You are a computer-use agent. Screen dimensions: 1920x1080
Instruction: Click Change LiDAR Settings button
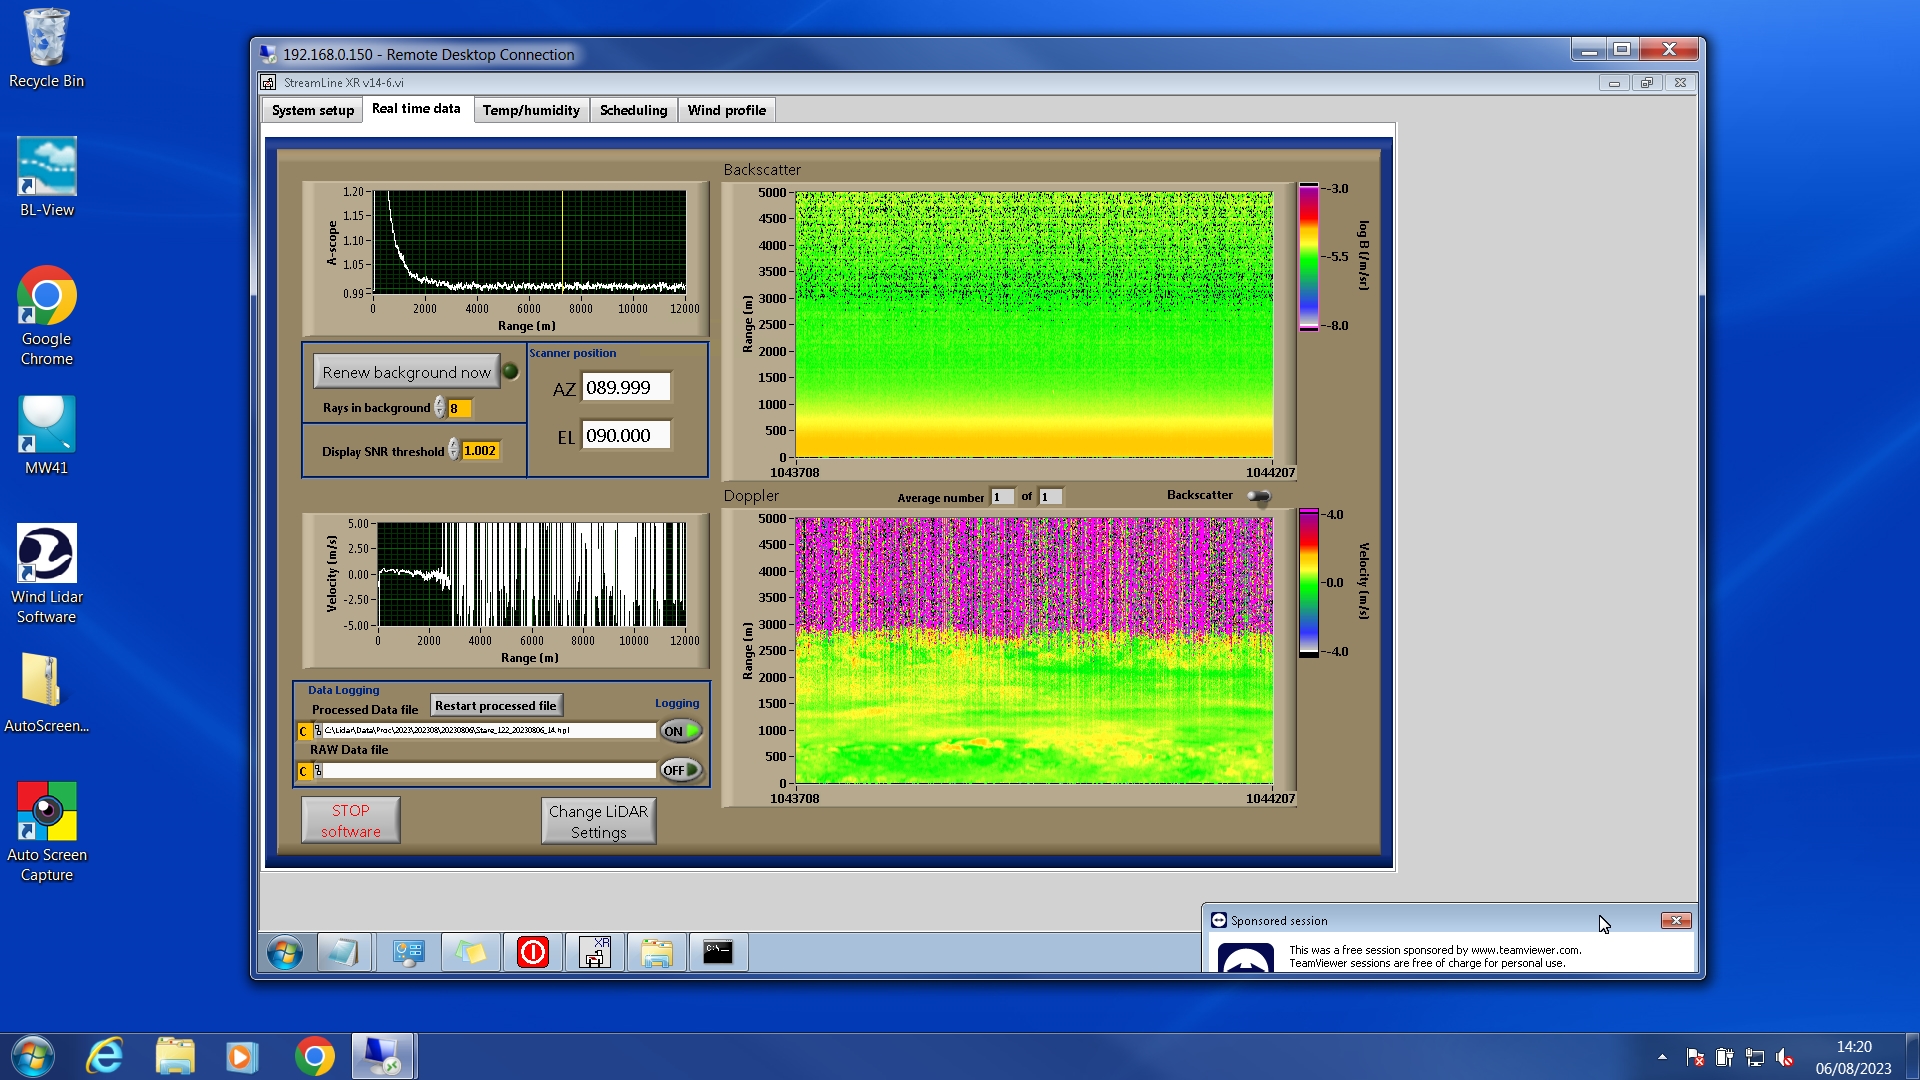tap(598, 821)
